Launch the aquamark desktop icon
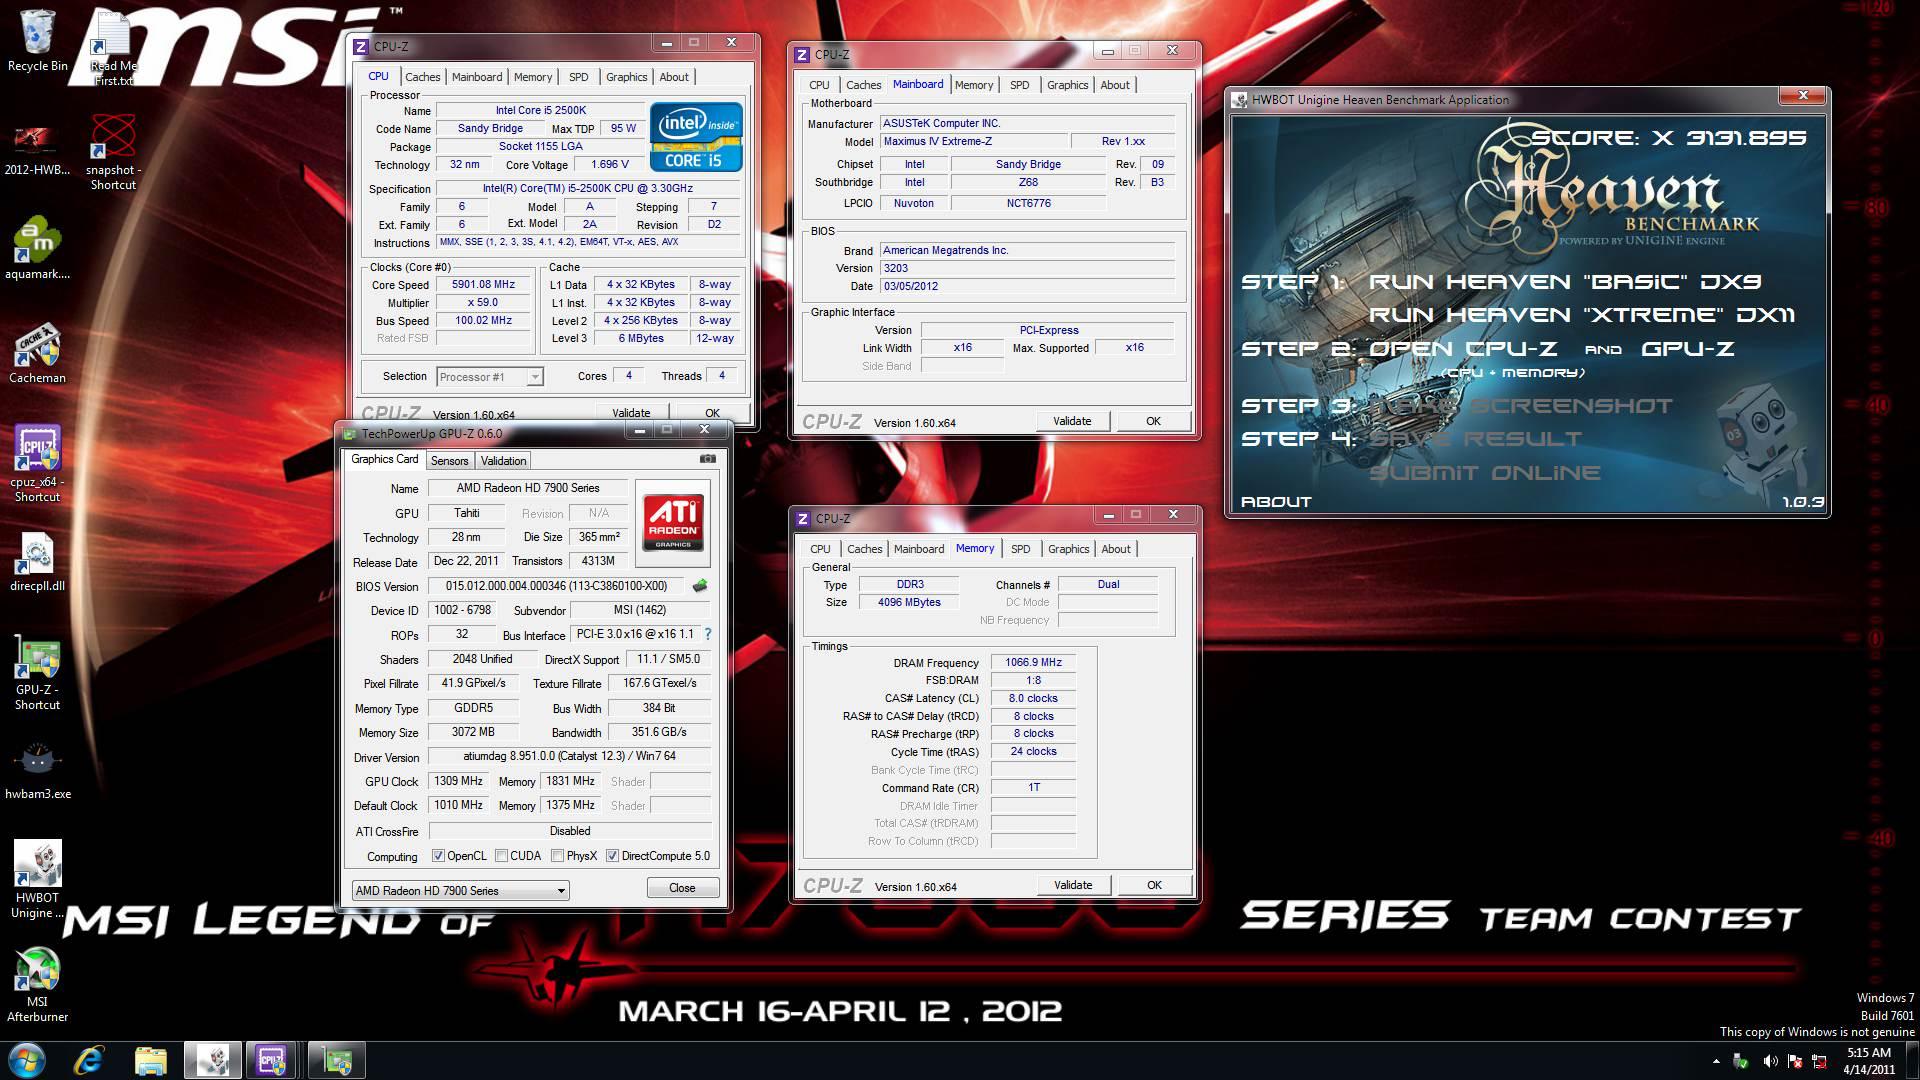The image size is (1920, 1080). [38, 248]
